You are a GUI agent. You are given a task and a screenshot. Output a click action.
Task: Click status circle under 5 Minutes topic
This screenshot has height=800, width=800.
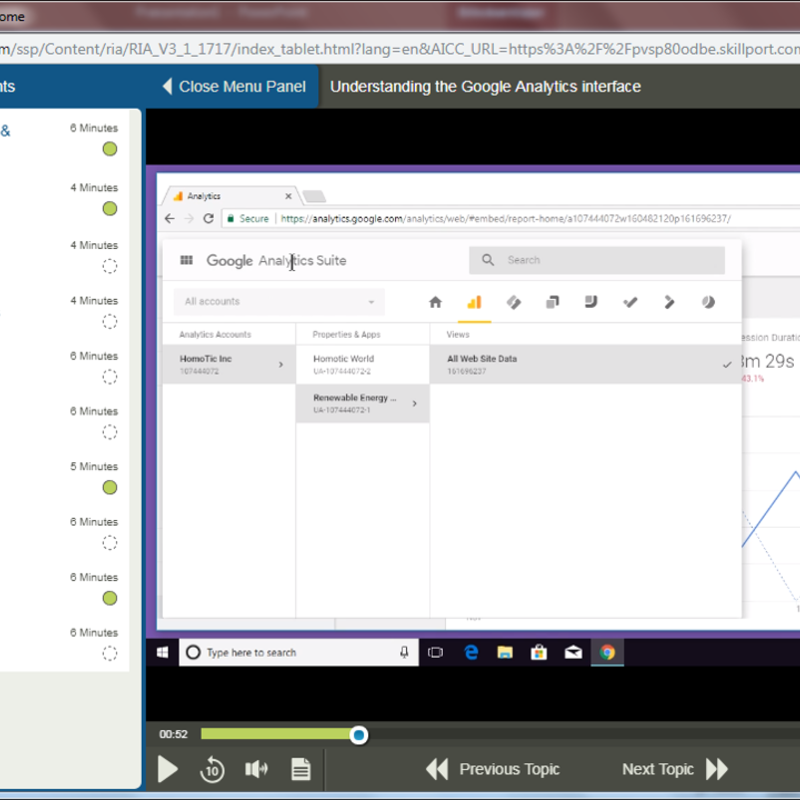(x=110, y=487)
